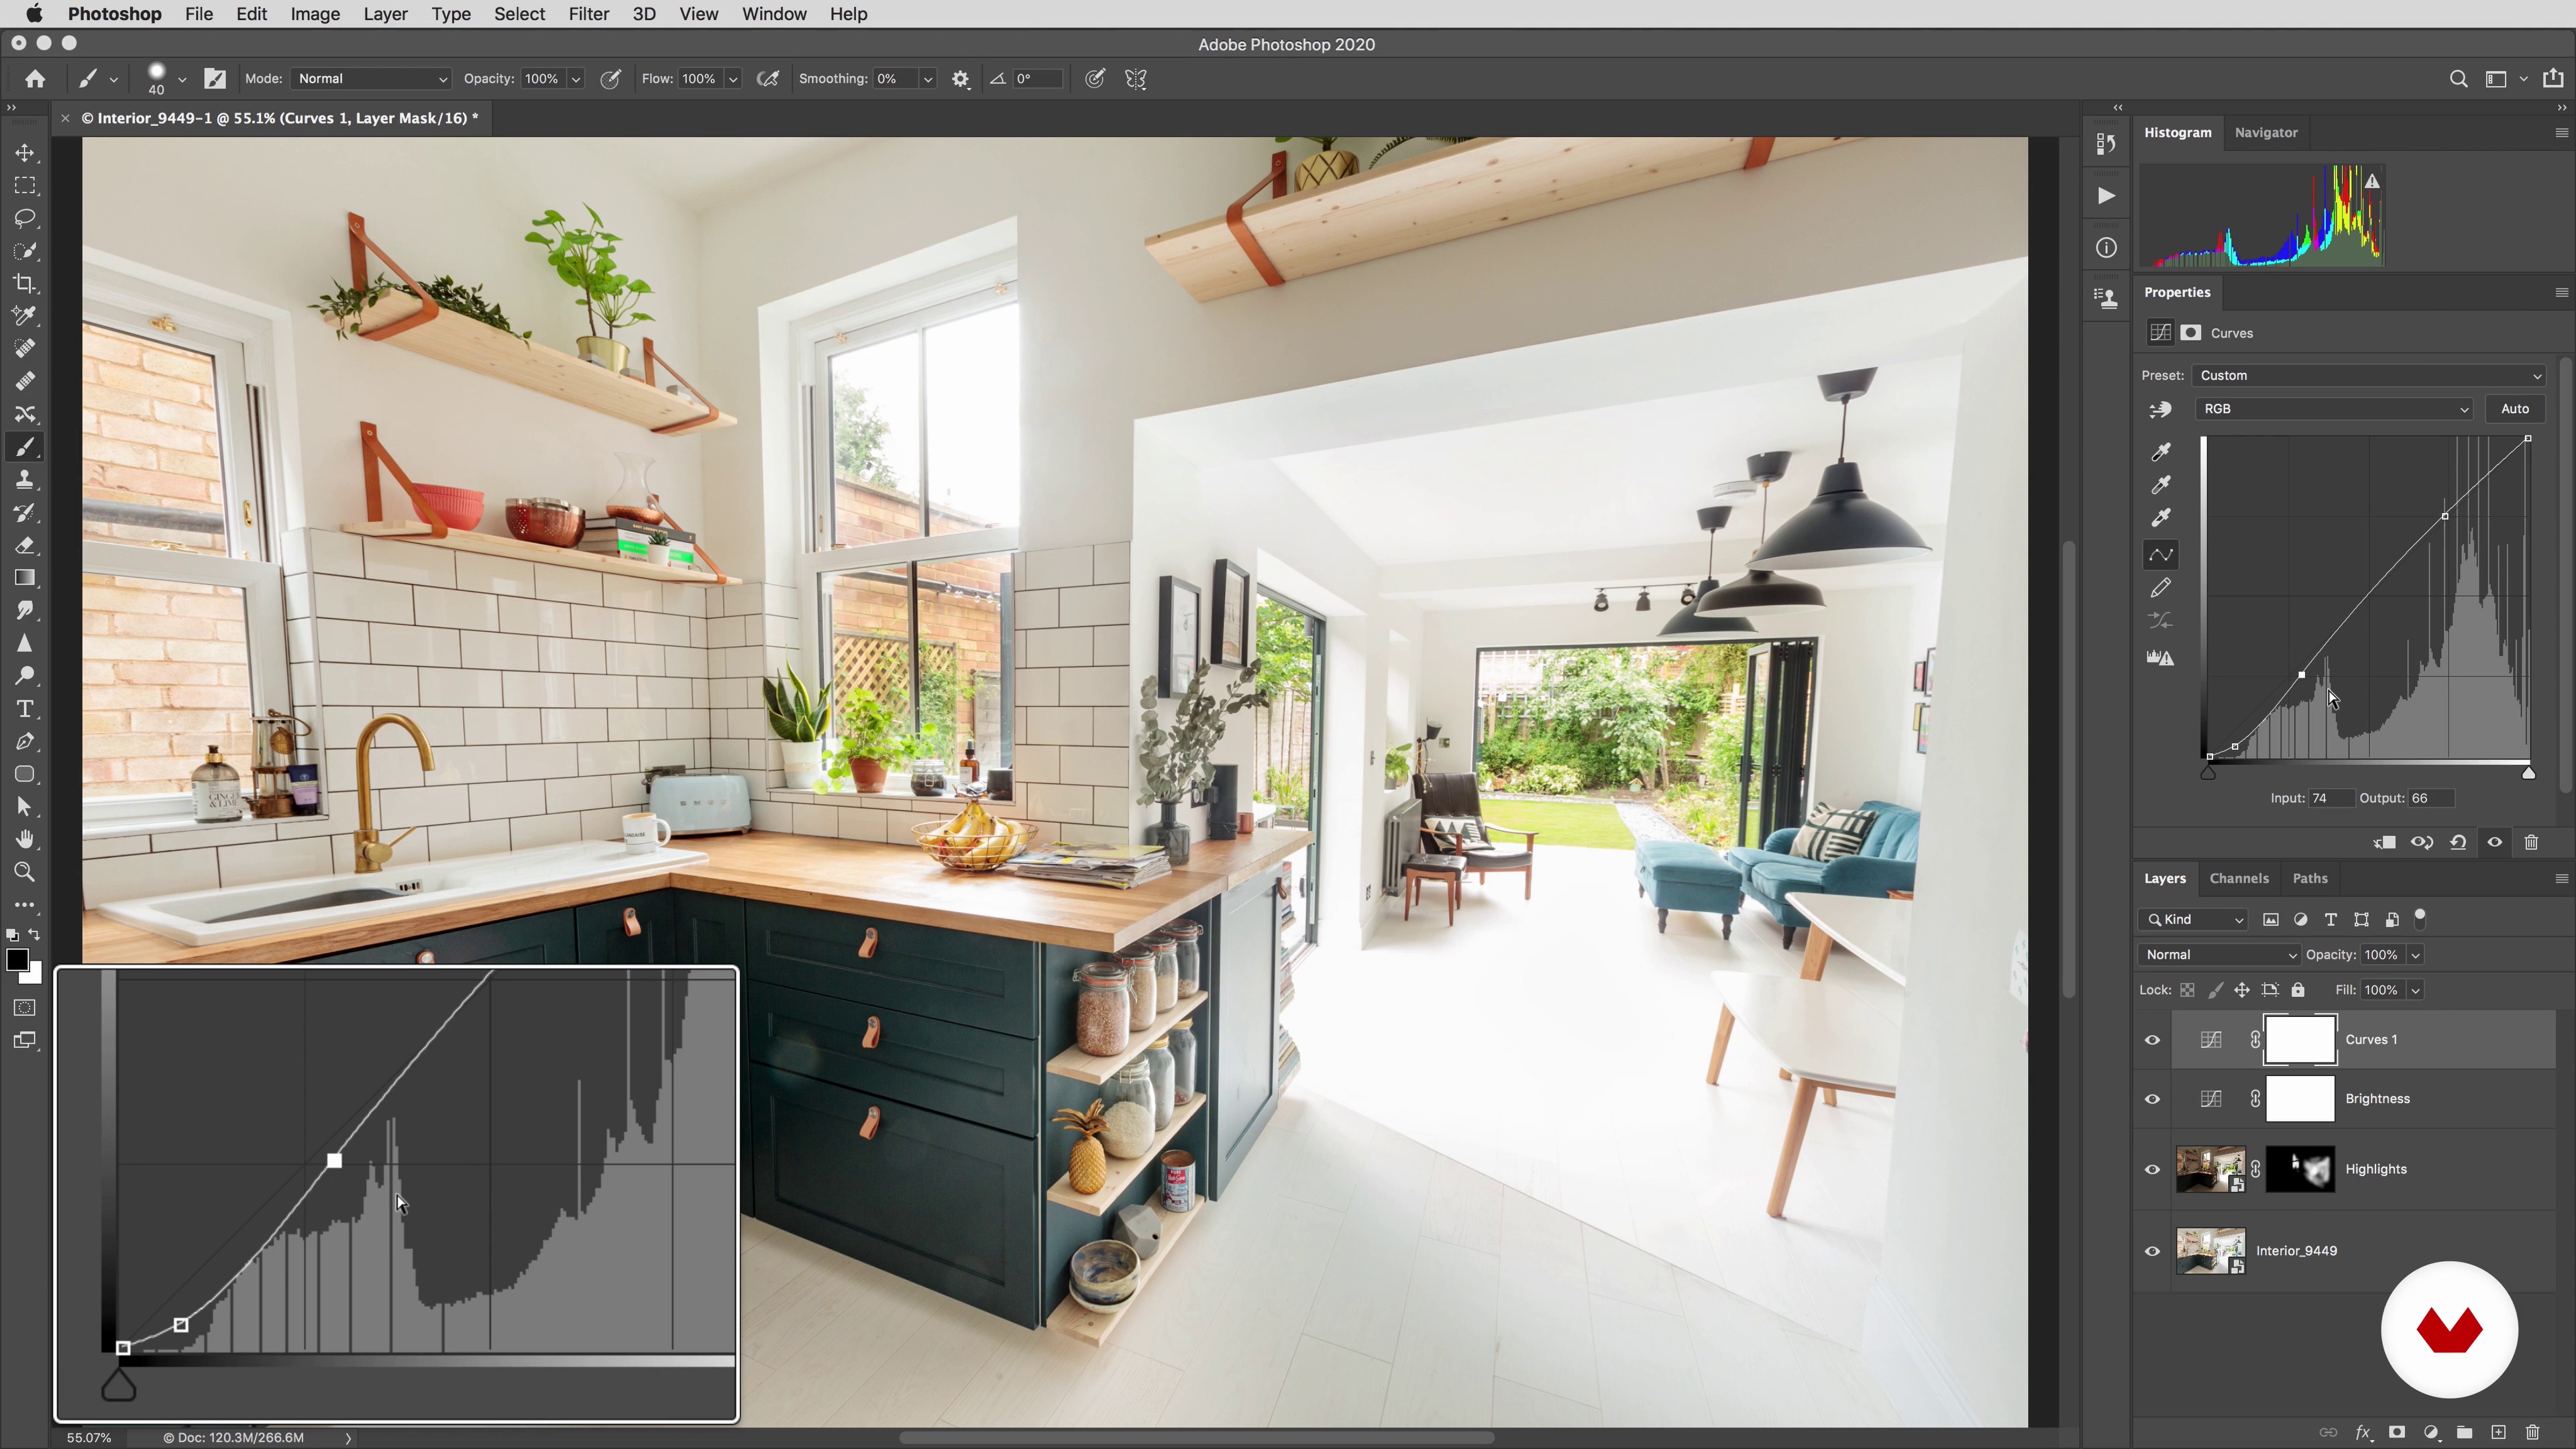This screenshot has width=2576, height=1449.
Task: Toggle airbrush build-up effect
Action: [768, 79]
